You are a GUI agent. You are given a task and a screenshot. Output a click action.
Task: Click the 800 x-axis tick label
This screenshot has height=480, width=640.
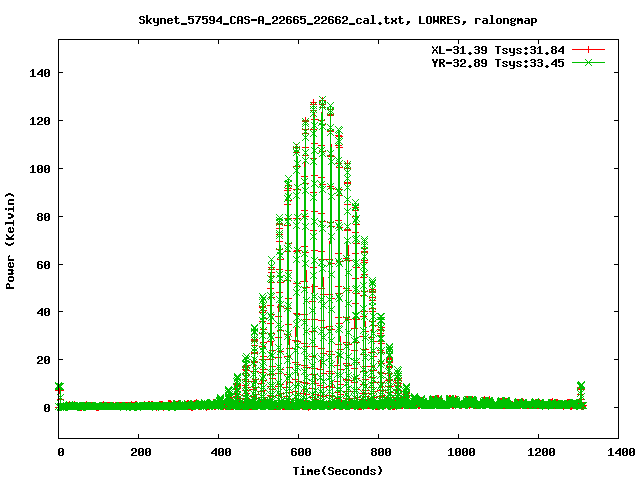coord(381,452)
